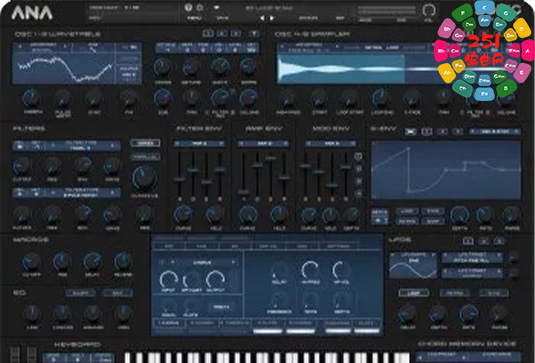Toggle the G-ENV Snap button
This screenshot has width=535, height=363.
click(433, 221)
